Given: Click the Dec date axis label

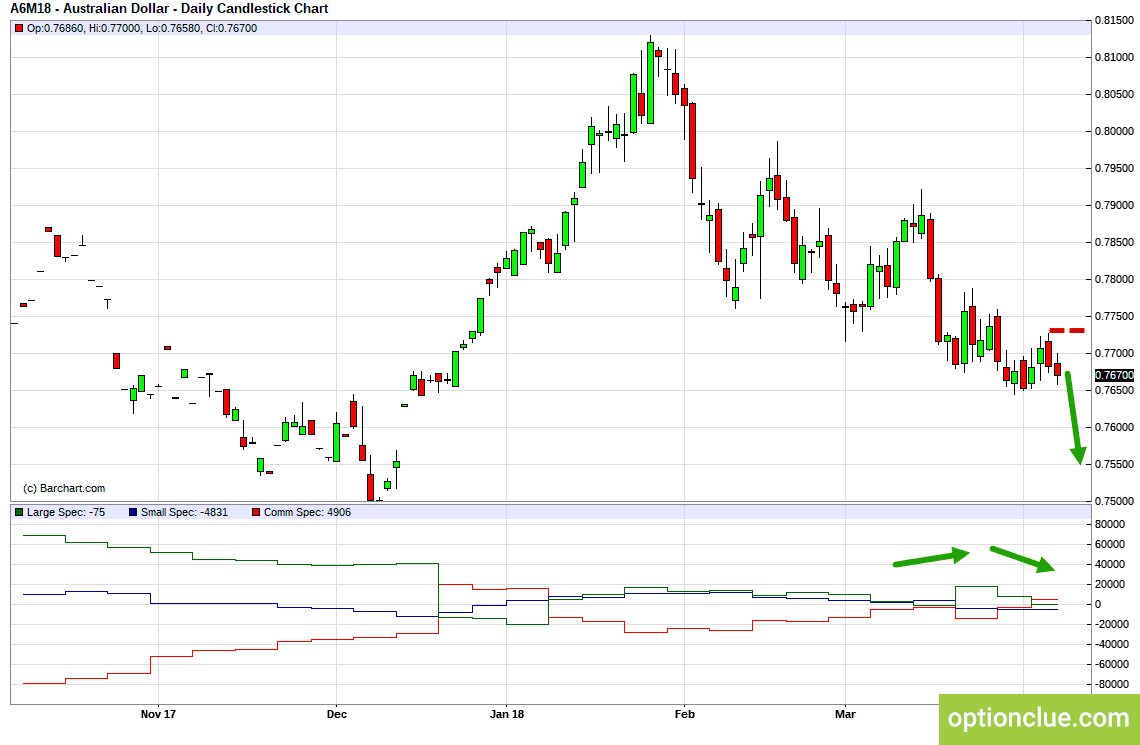Looking at the screenshot, I should point(337,714).
